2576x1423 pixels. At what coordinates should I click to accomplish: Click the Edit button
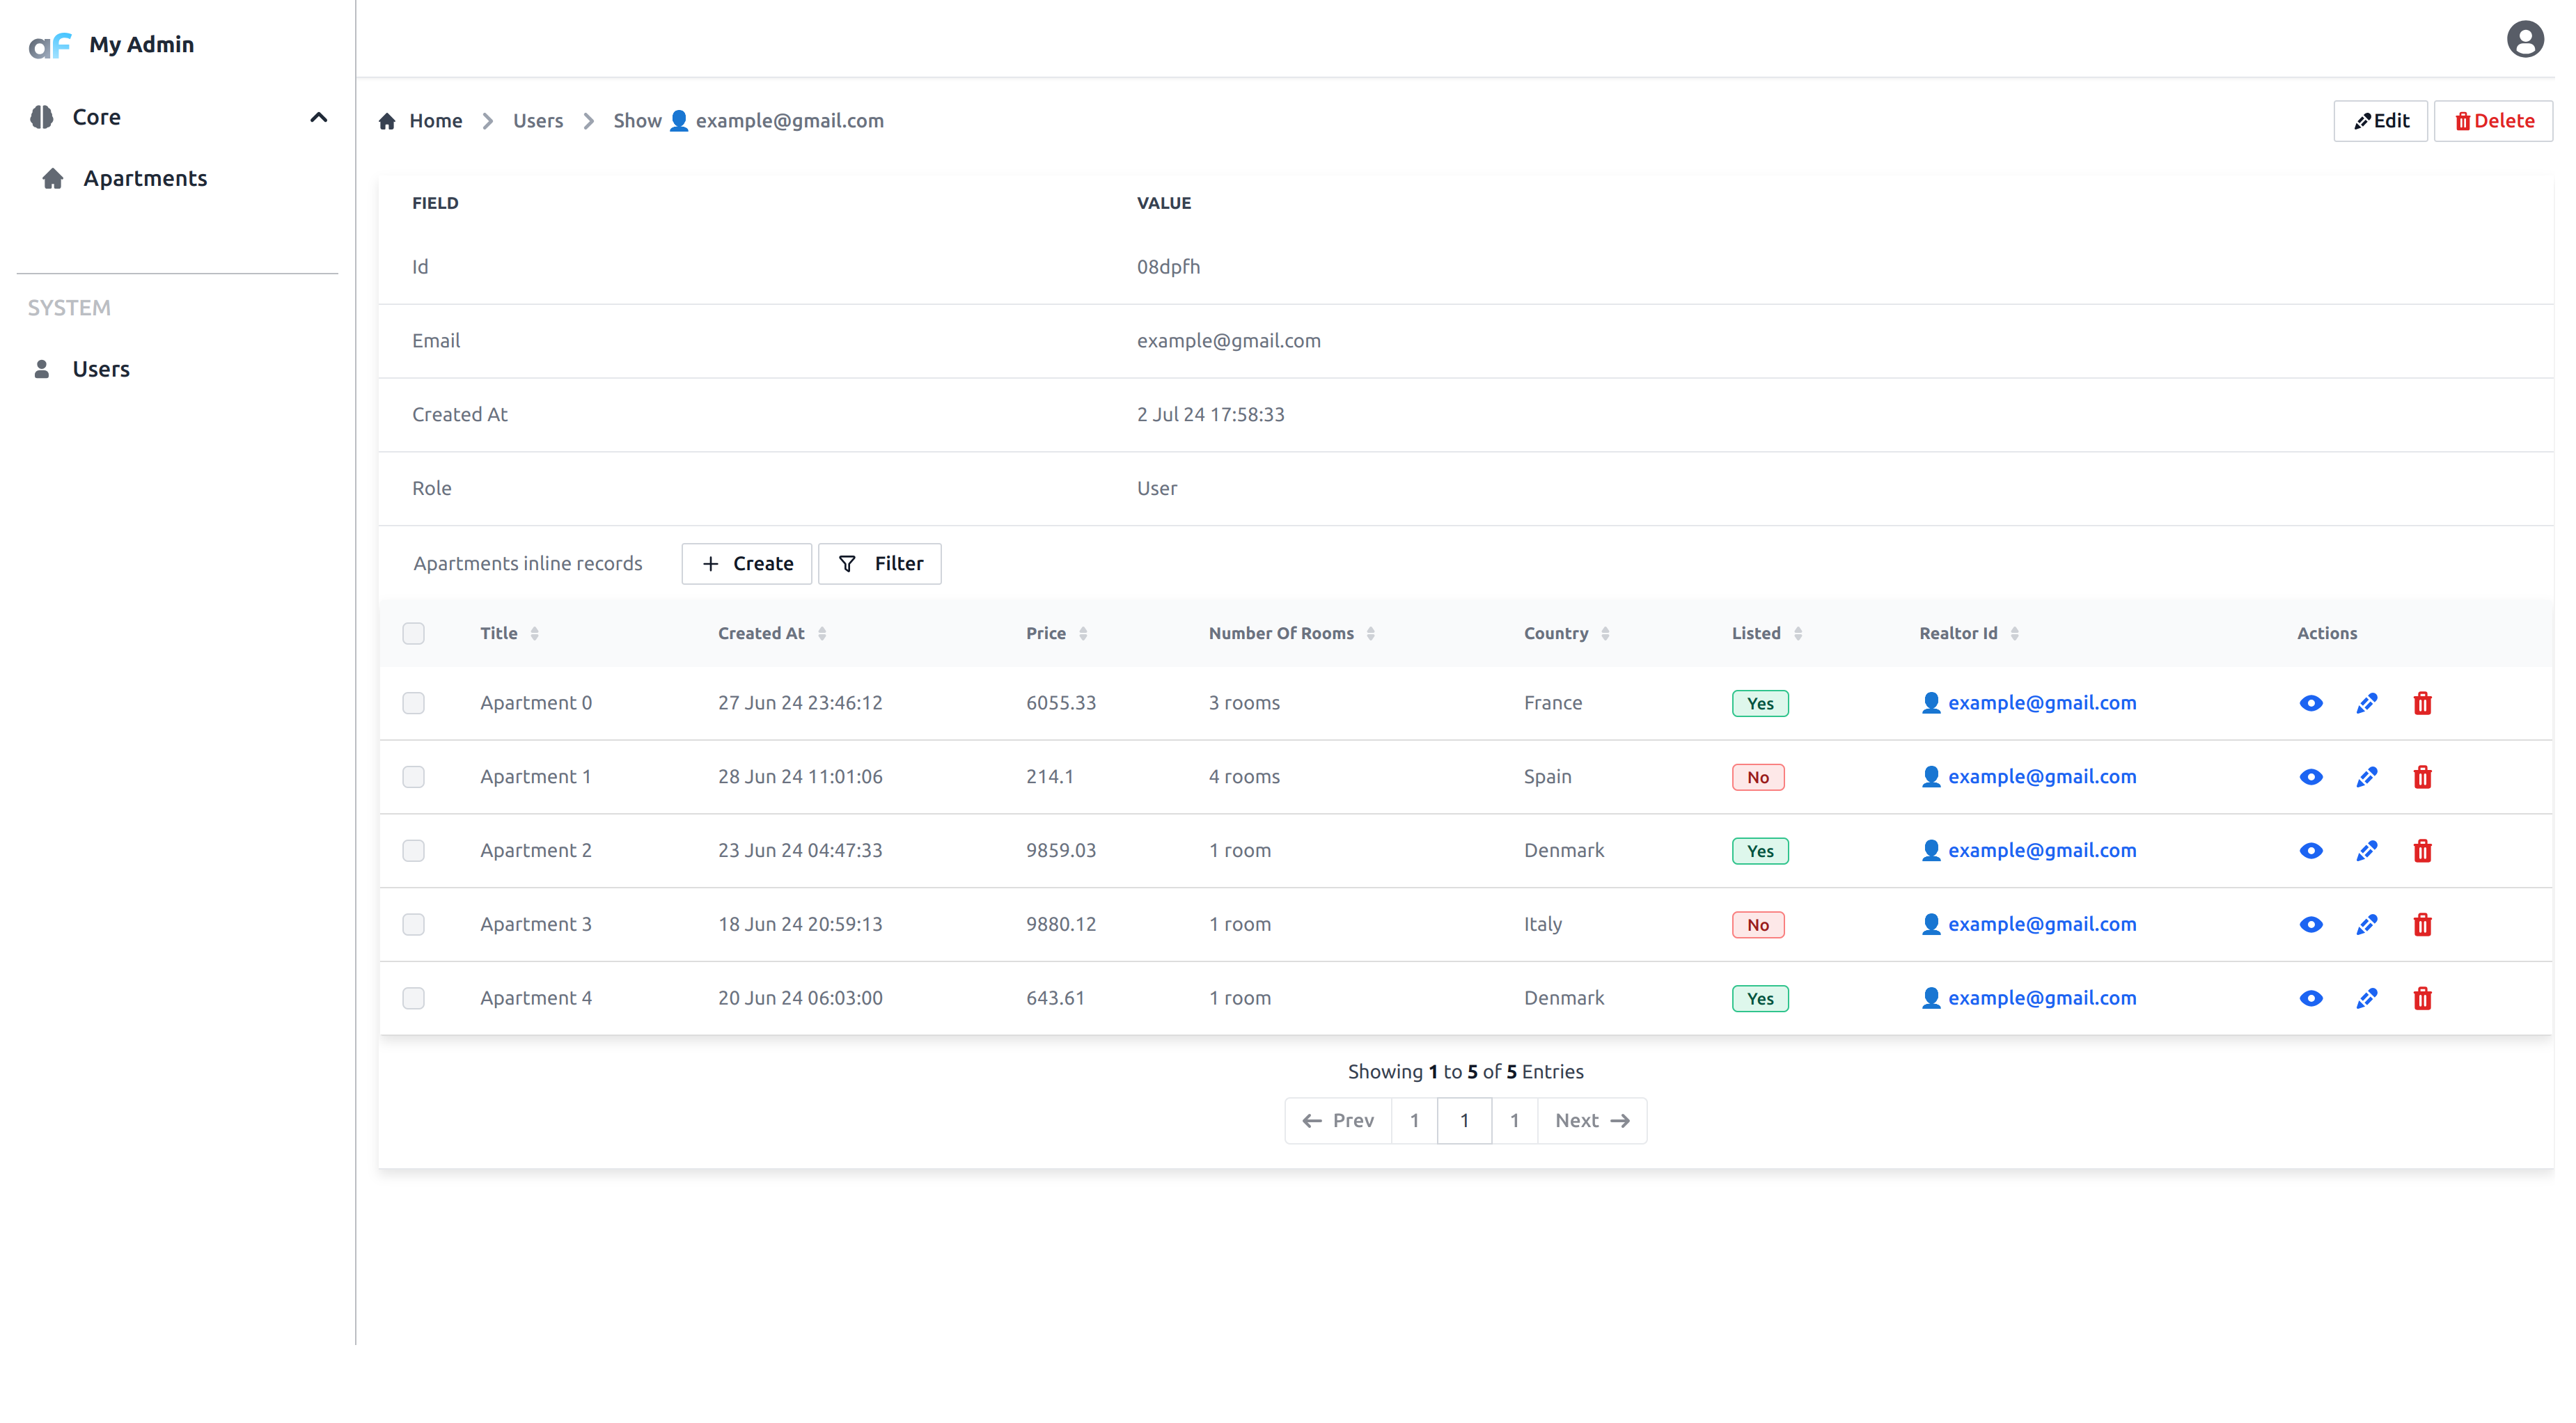pyautogui.click(x=2380, y=121)
